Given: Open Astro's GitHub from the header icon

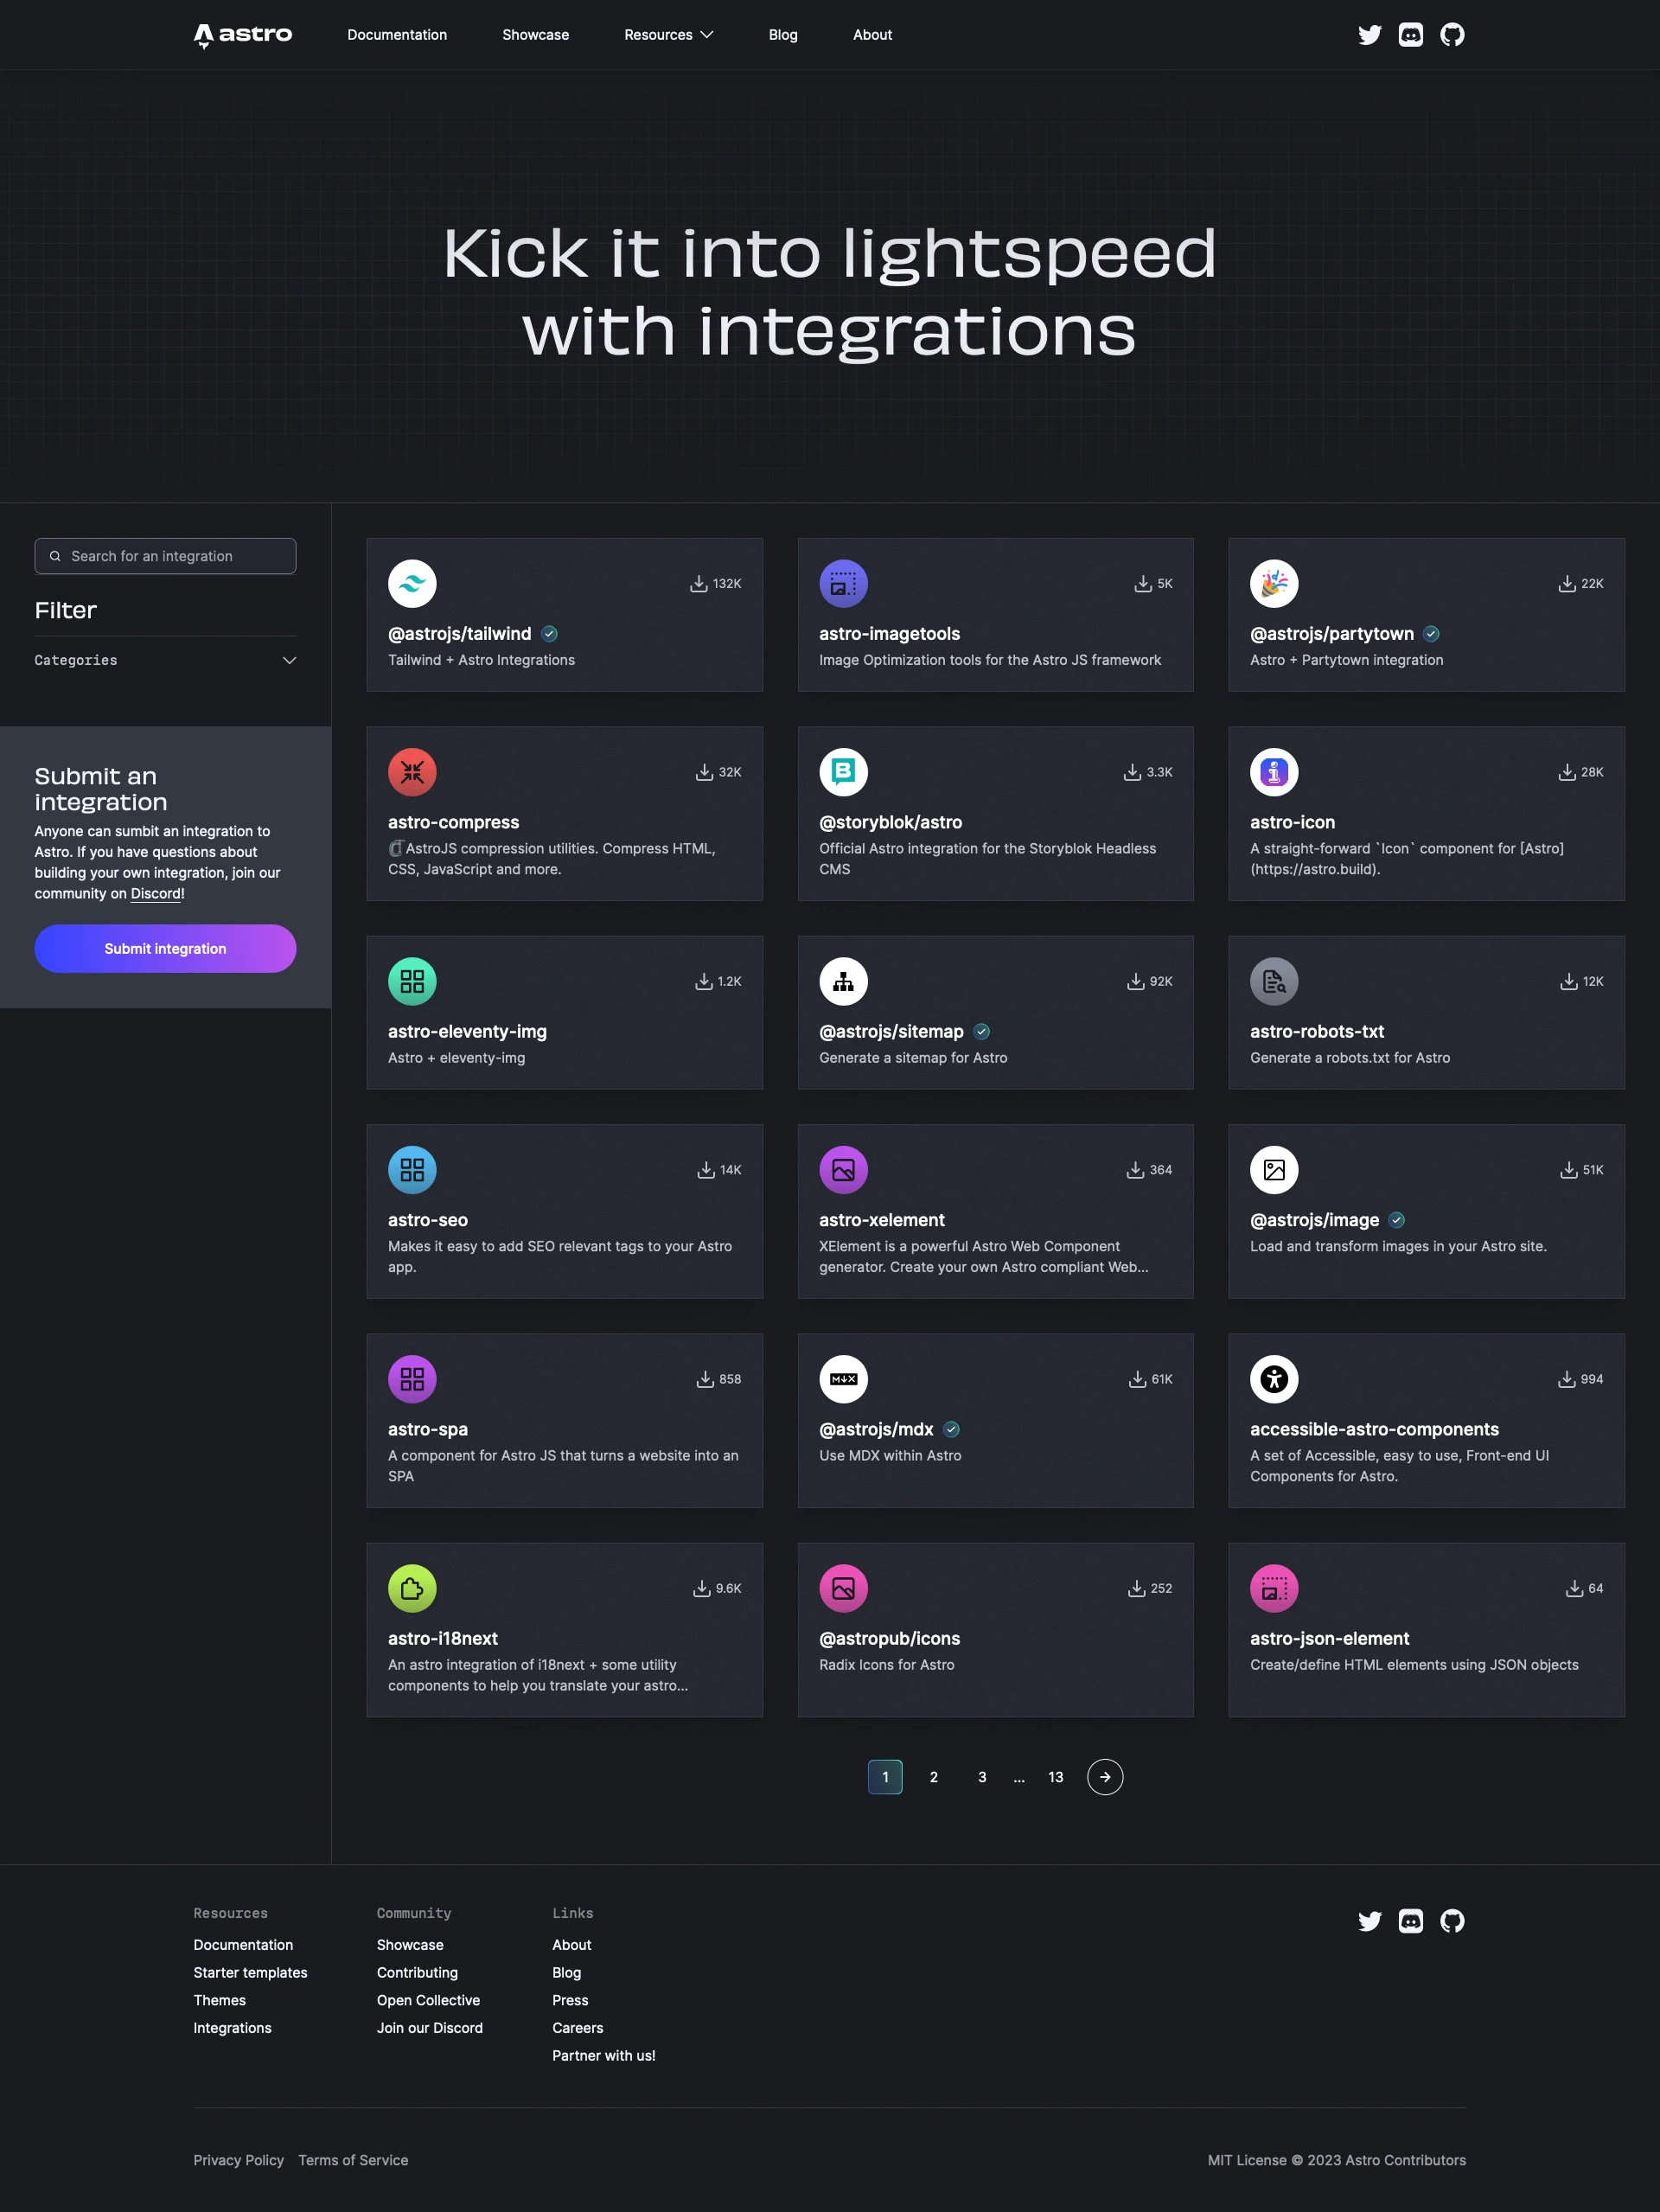Looking at the screenshot, I should pyautogui.click(x=1452, y=35).
